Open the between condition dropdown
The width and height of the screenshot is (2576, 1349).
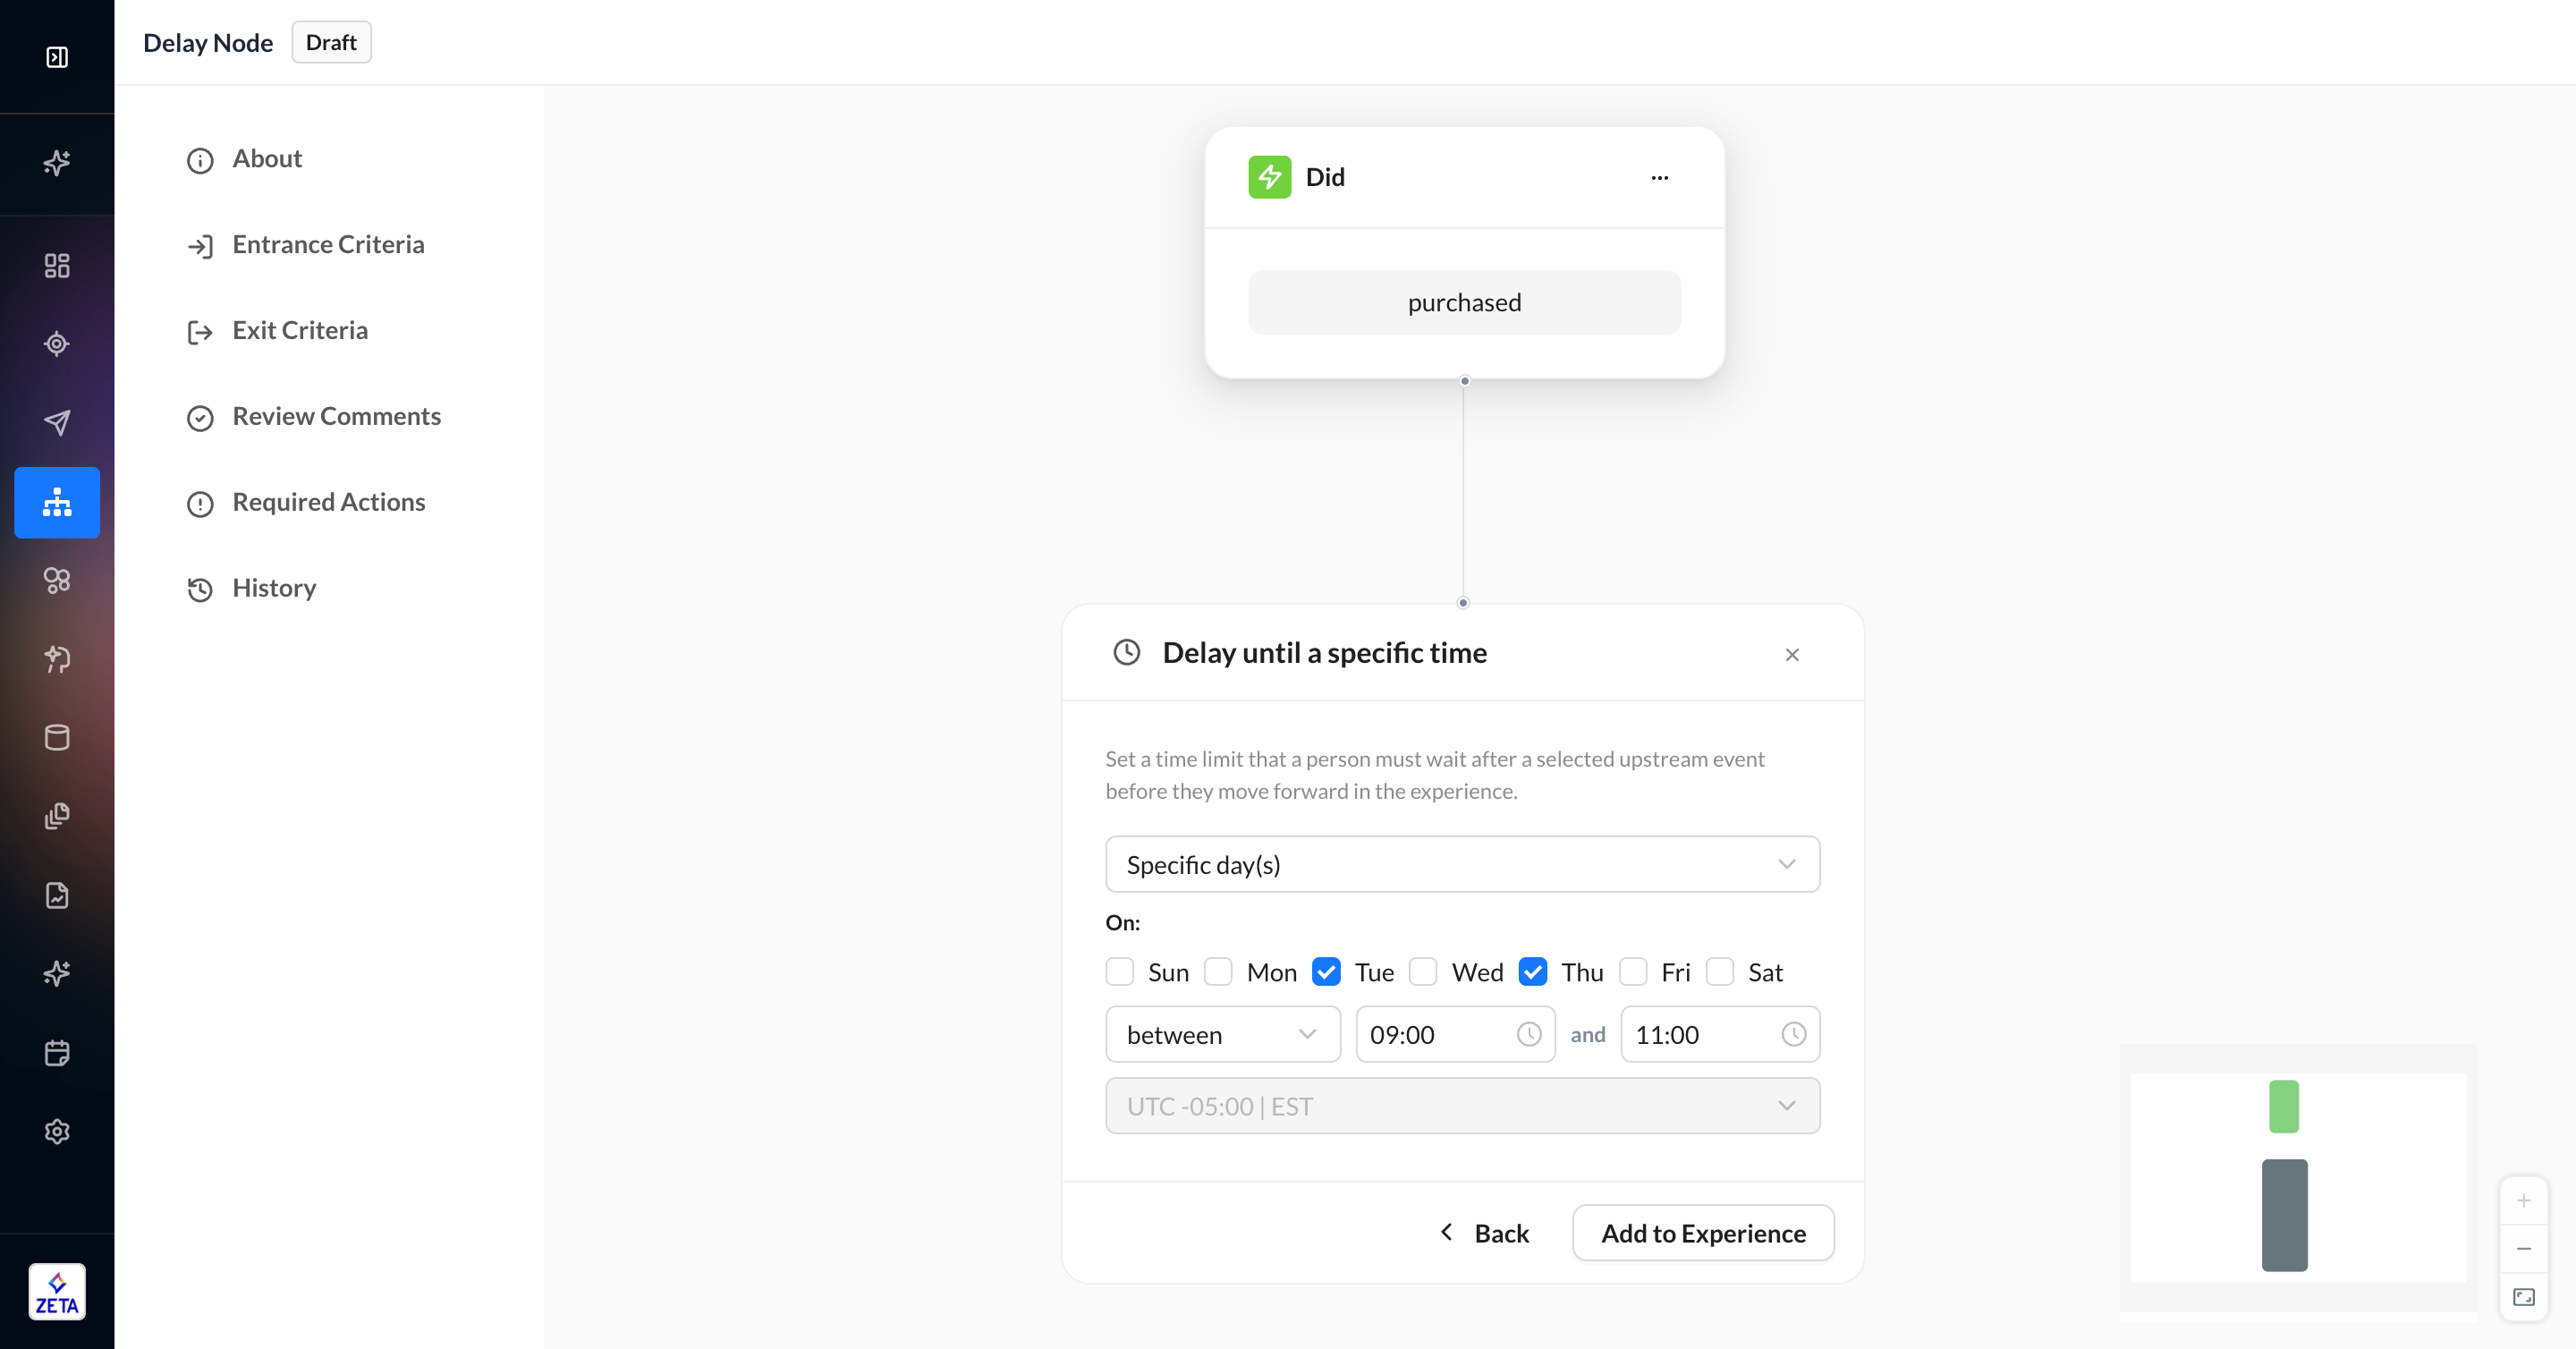[x=1222, y=1034]
